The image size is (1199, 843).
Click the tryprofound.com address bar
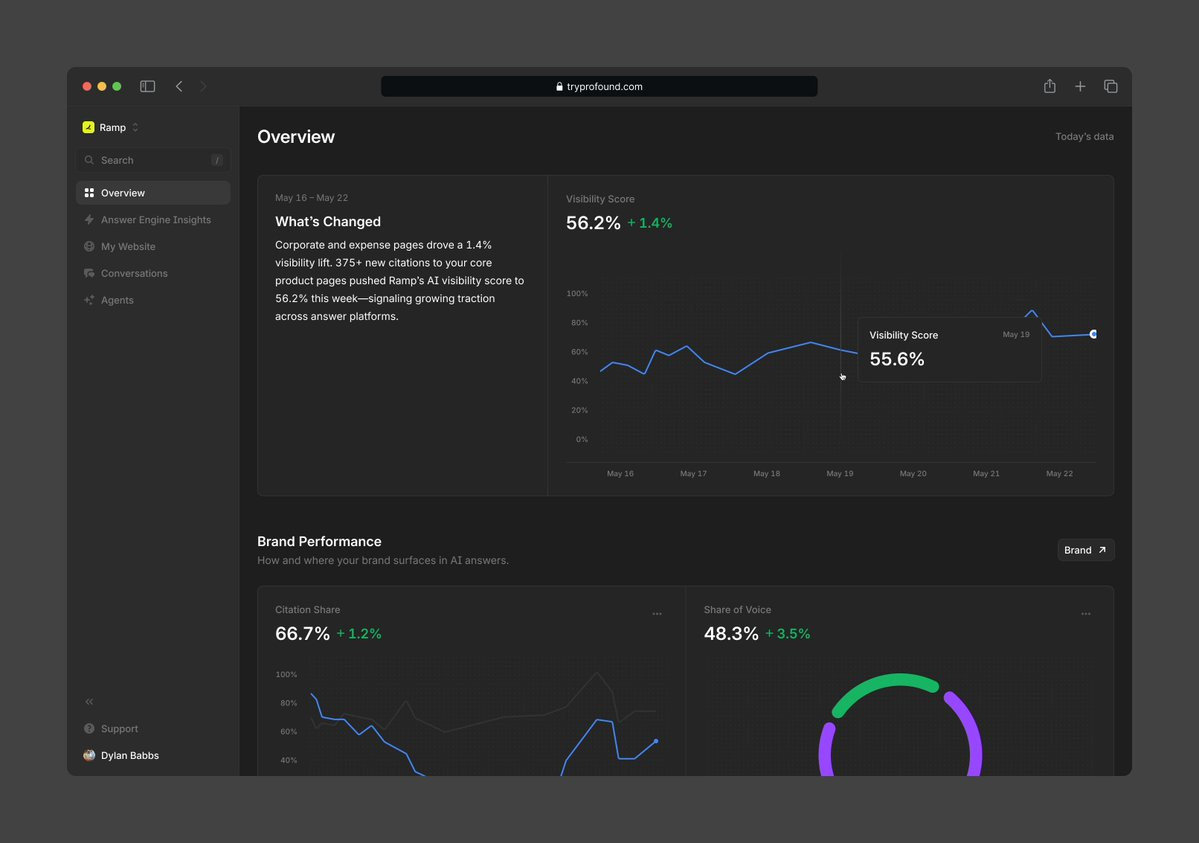599,86
